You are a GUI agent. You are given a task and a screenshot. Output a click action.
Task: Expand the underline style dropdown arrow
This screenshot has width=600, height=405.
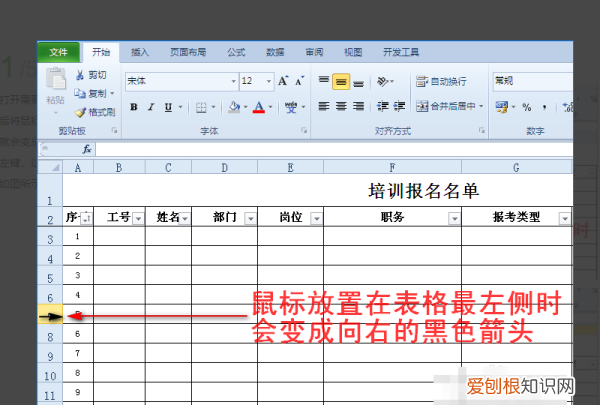(x=180, y=107)
